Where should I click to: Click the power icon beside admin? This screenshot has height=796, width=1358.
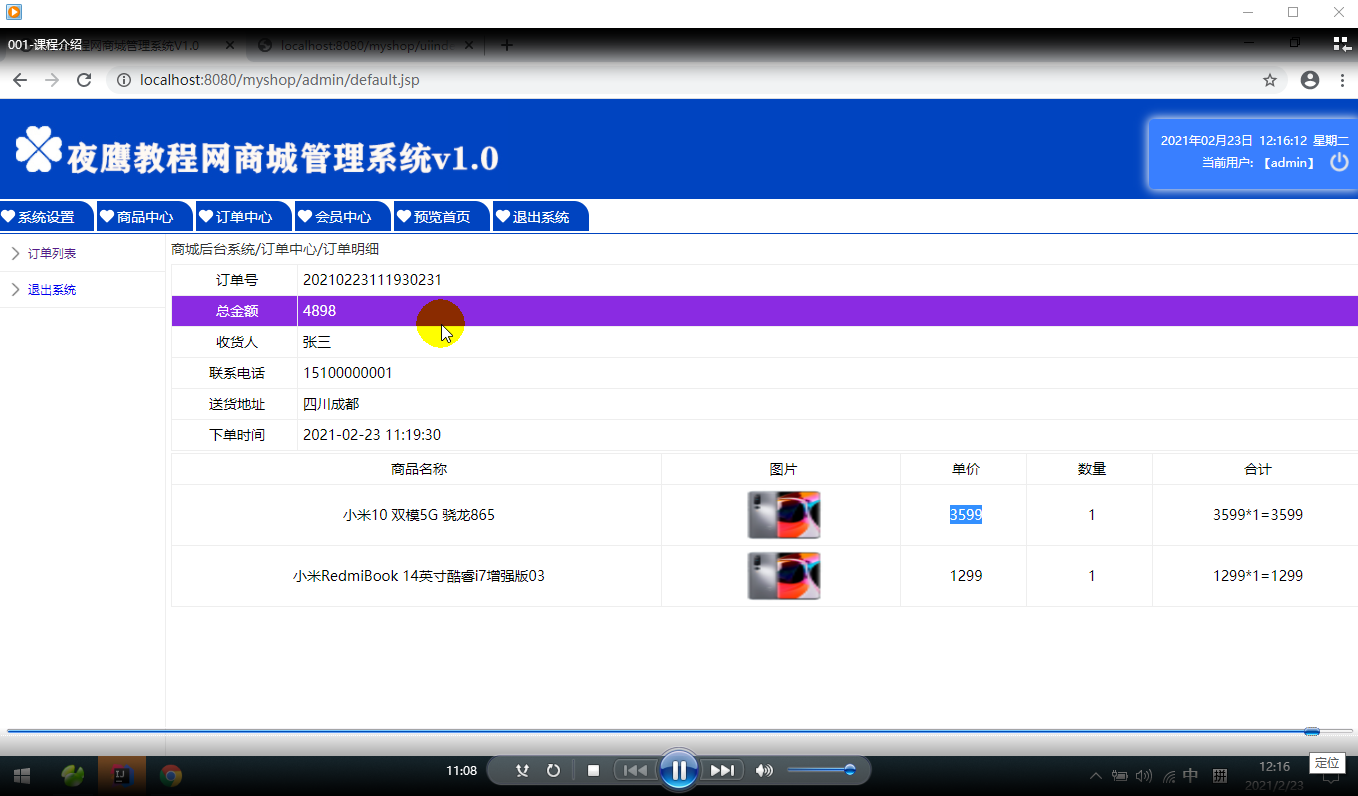point(1339,162)
